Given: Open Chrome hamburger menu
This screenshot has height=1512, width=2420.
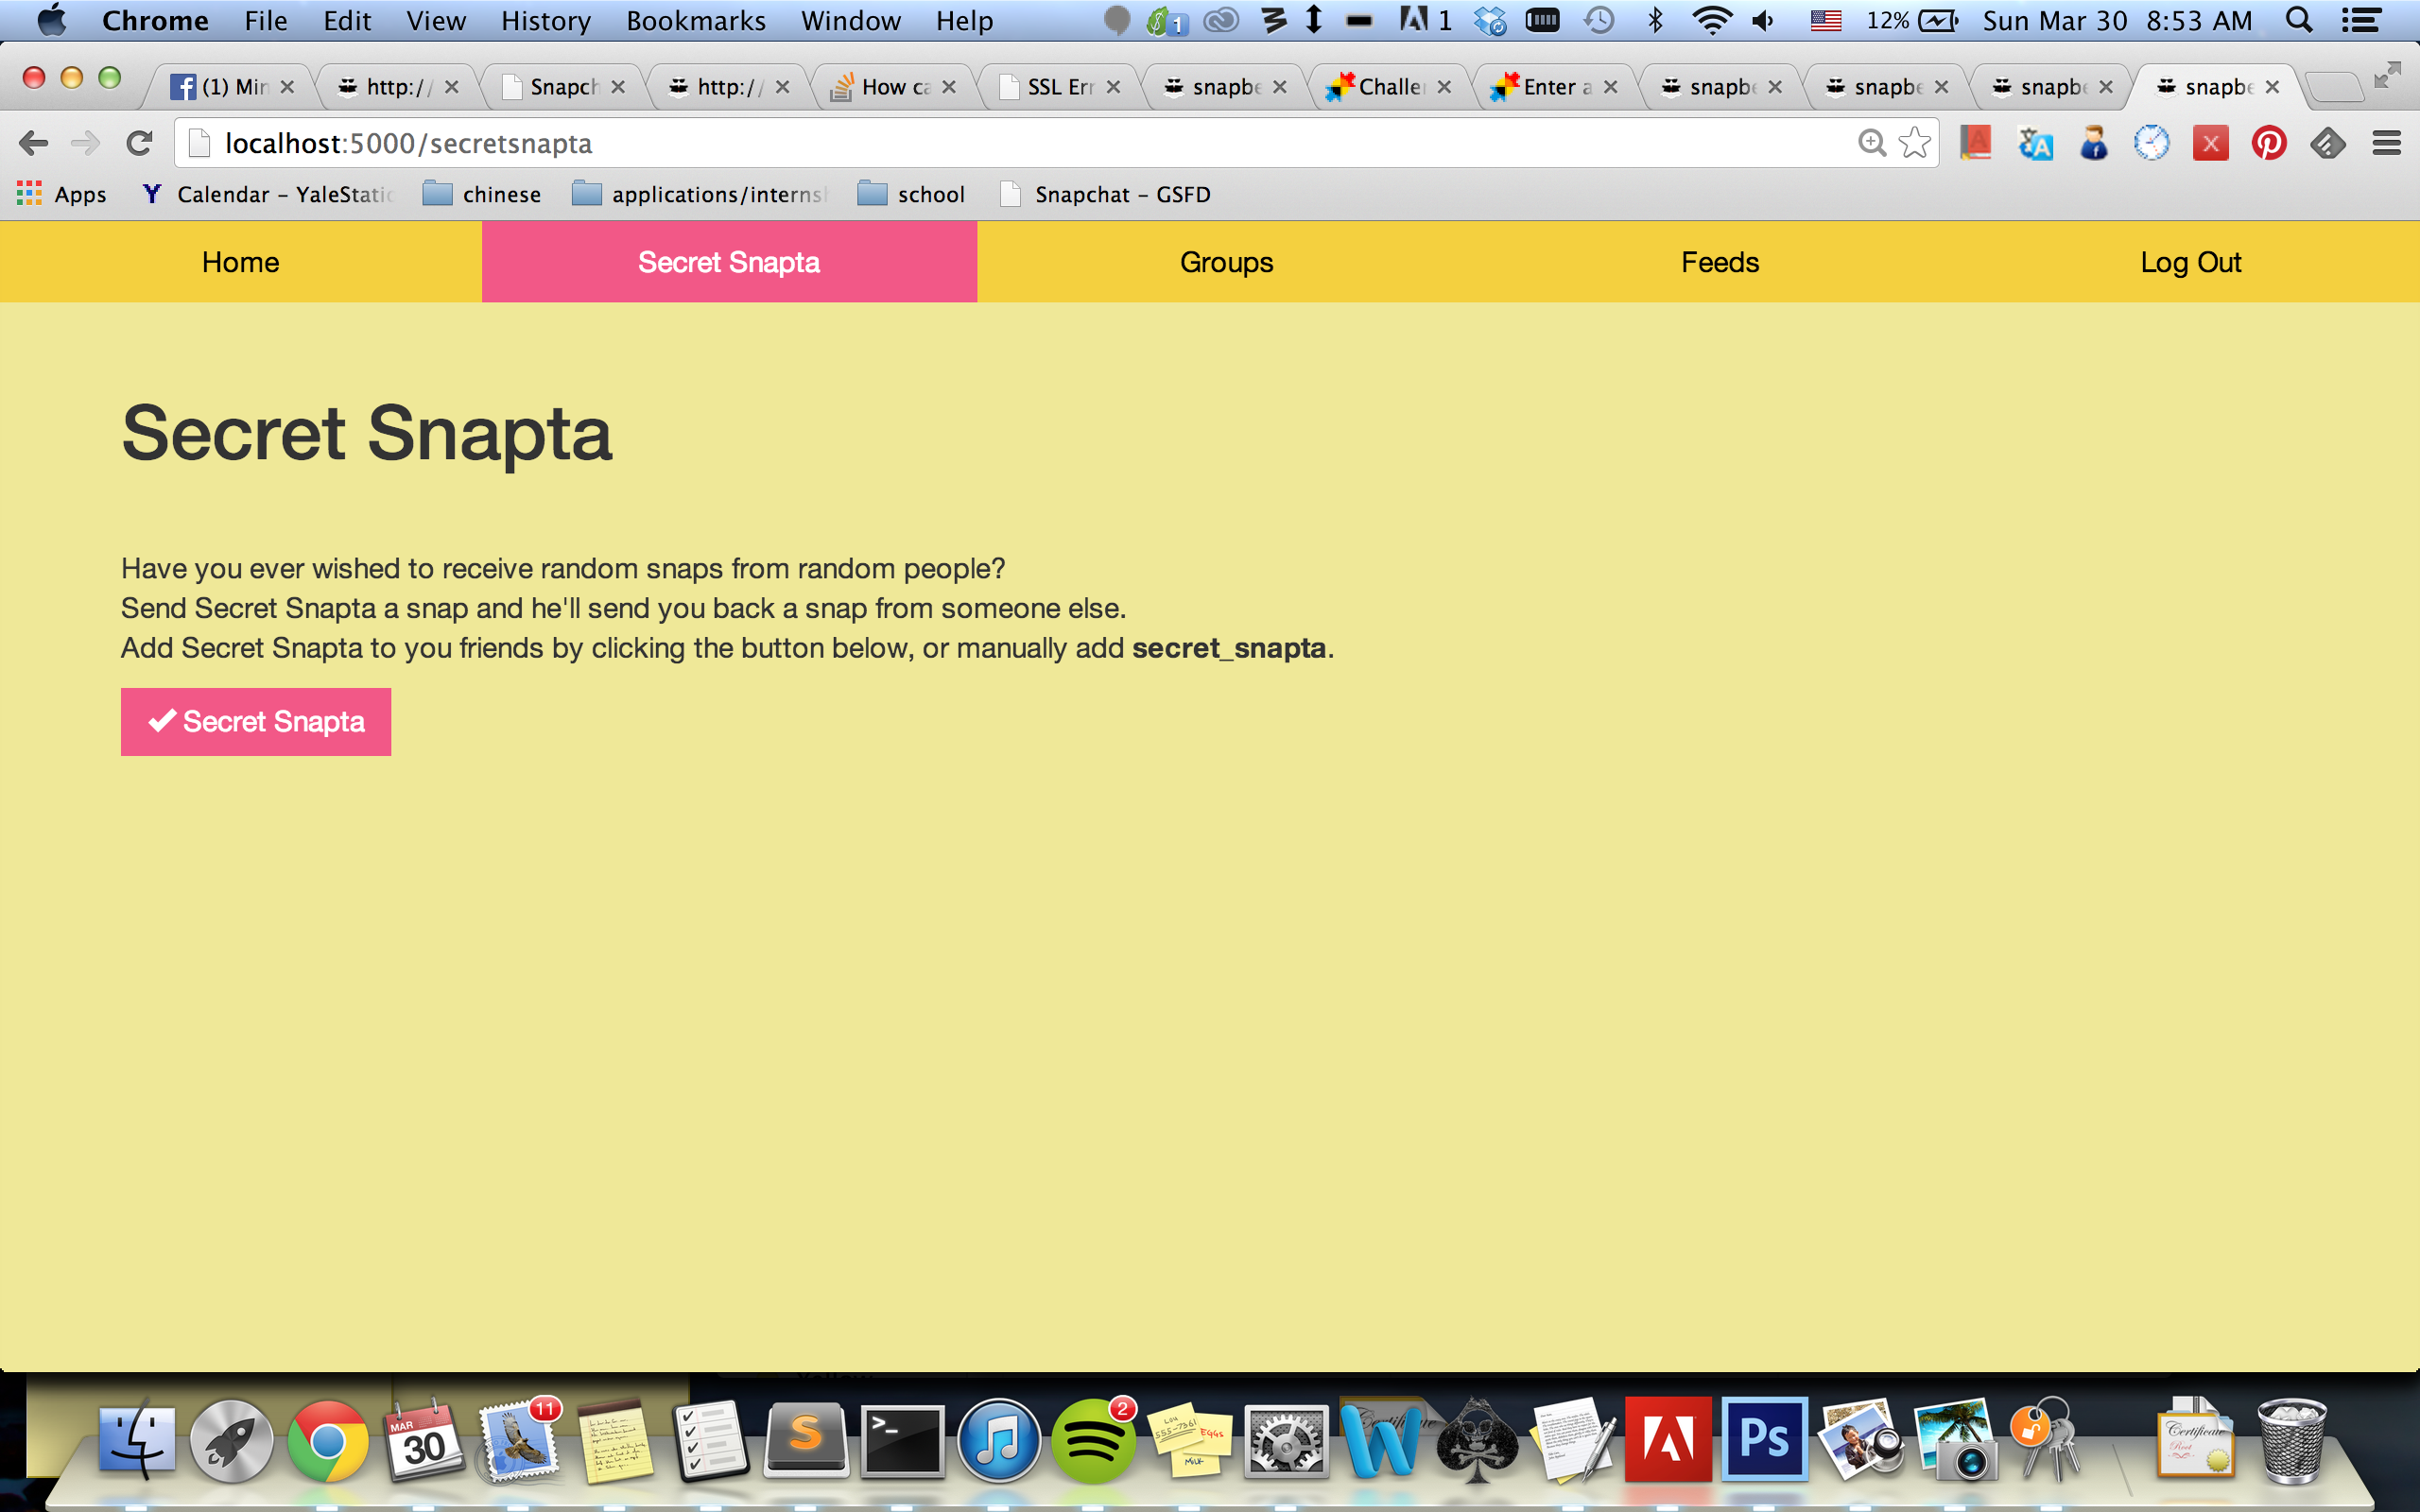Looking at the screenshot, I should tap(2386, 144).
